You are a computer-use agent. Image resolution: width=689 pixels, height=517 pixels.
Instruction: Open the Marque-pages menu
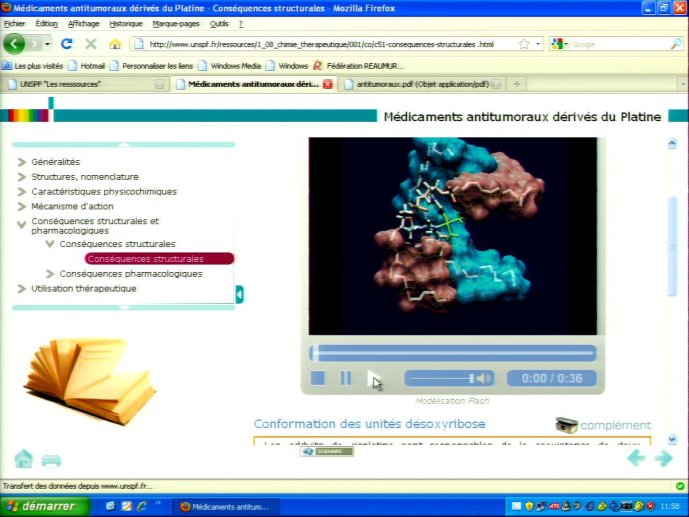(176, 24)
